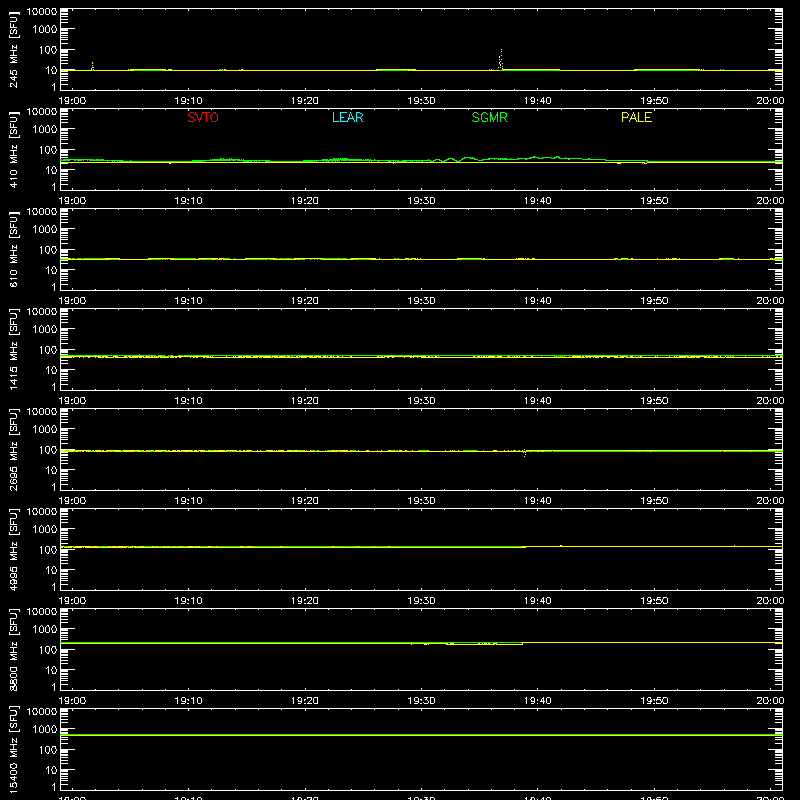Screen dimensions: 800x800
Task: Click the 20:00 time label under the 410 MHz plot
Action: (x=770, y=201)
